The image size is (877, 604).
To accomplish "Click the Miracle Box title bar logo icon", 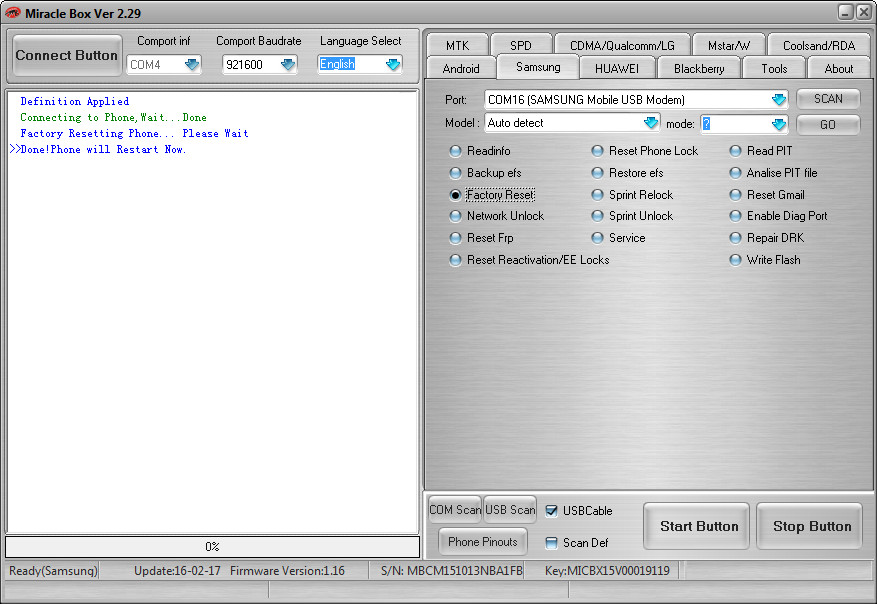I will (12, 12).
